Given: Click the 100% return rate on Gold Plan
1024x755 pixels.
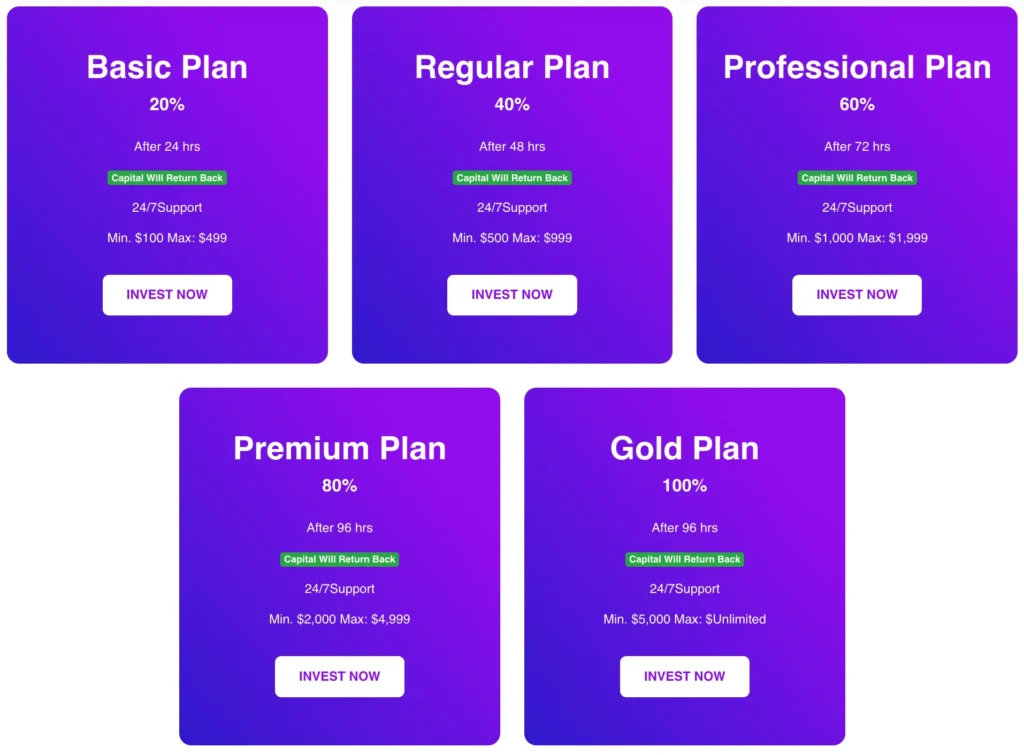Looking at the screenshot, I should coord(684,486).
